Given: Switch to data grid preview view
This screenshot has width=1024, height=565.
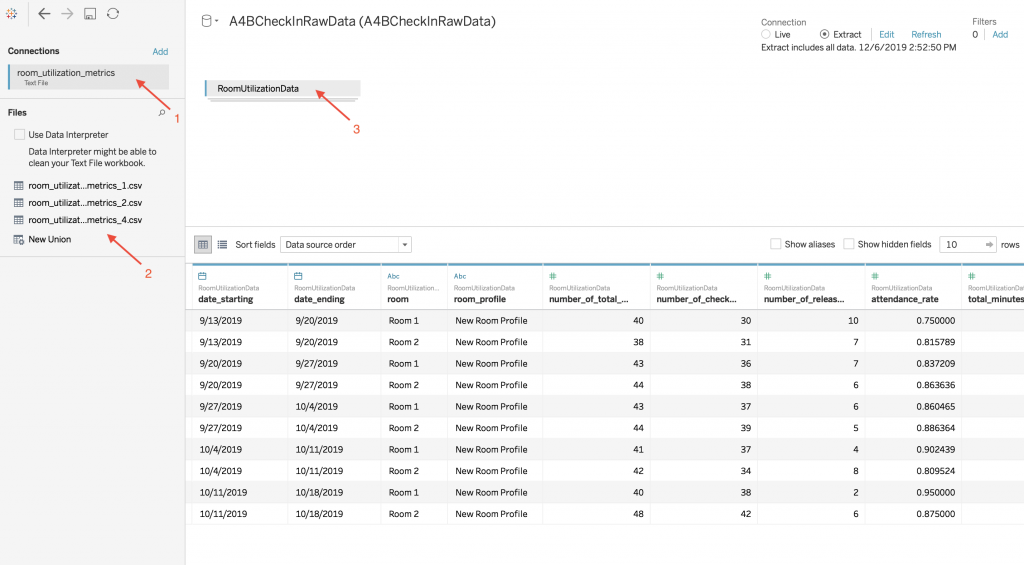Looking at the screenshot, I should click(203, 244).
